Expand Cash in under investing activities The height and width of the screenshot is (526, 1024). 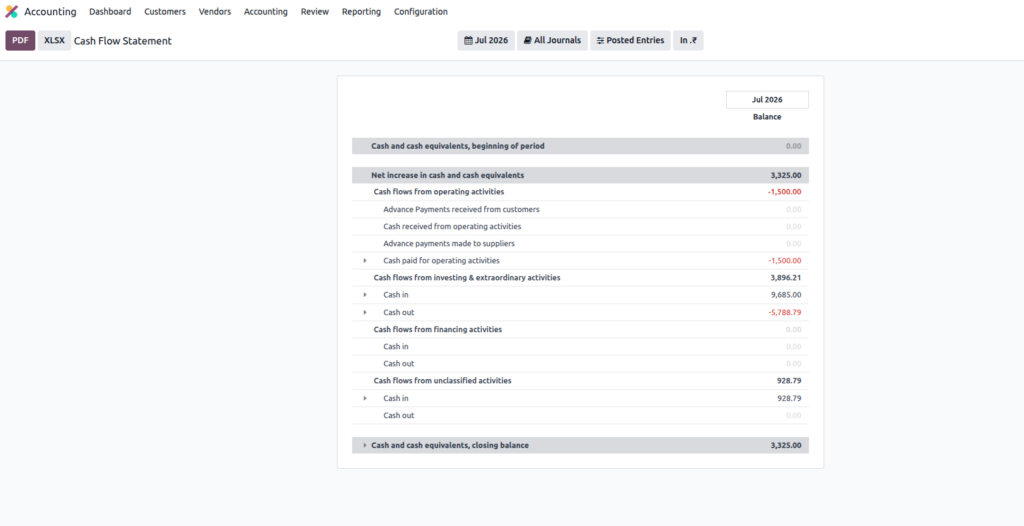[365, 295]
